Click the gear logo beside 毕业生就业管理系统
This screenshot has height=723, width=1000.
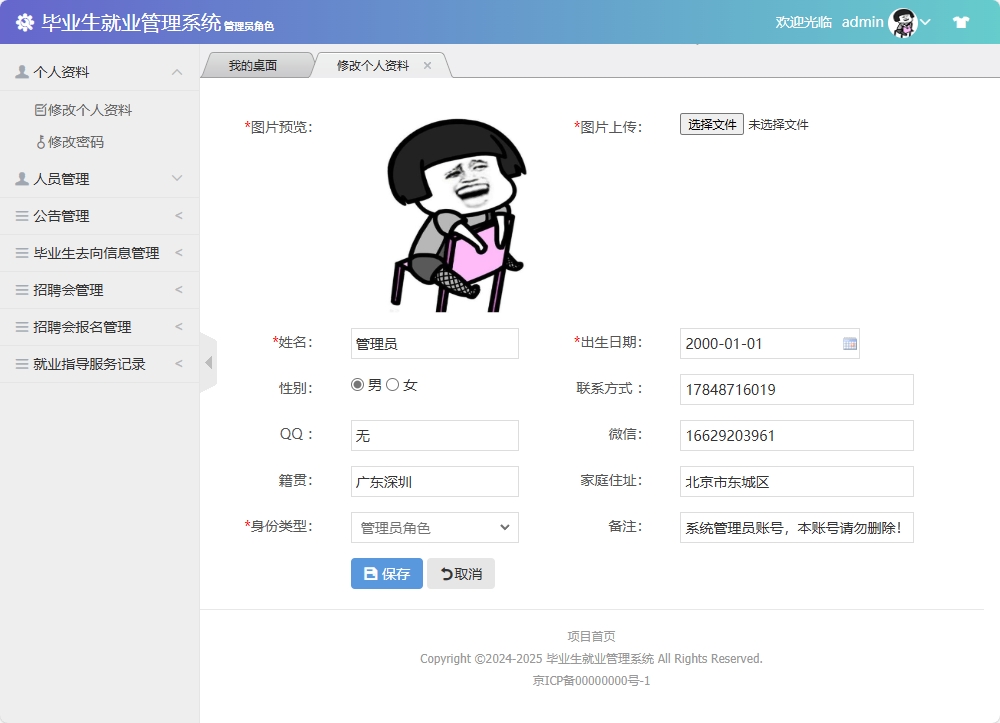pos(25,21)
